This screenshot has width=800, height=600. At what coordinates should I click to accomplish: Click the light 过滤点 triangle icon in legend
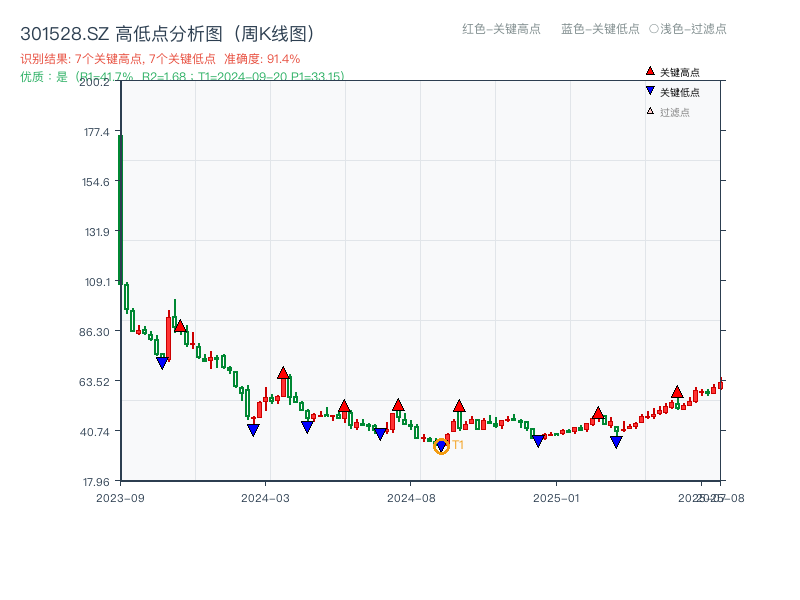coord(650,111)
